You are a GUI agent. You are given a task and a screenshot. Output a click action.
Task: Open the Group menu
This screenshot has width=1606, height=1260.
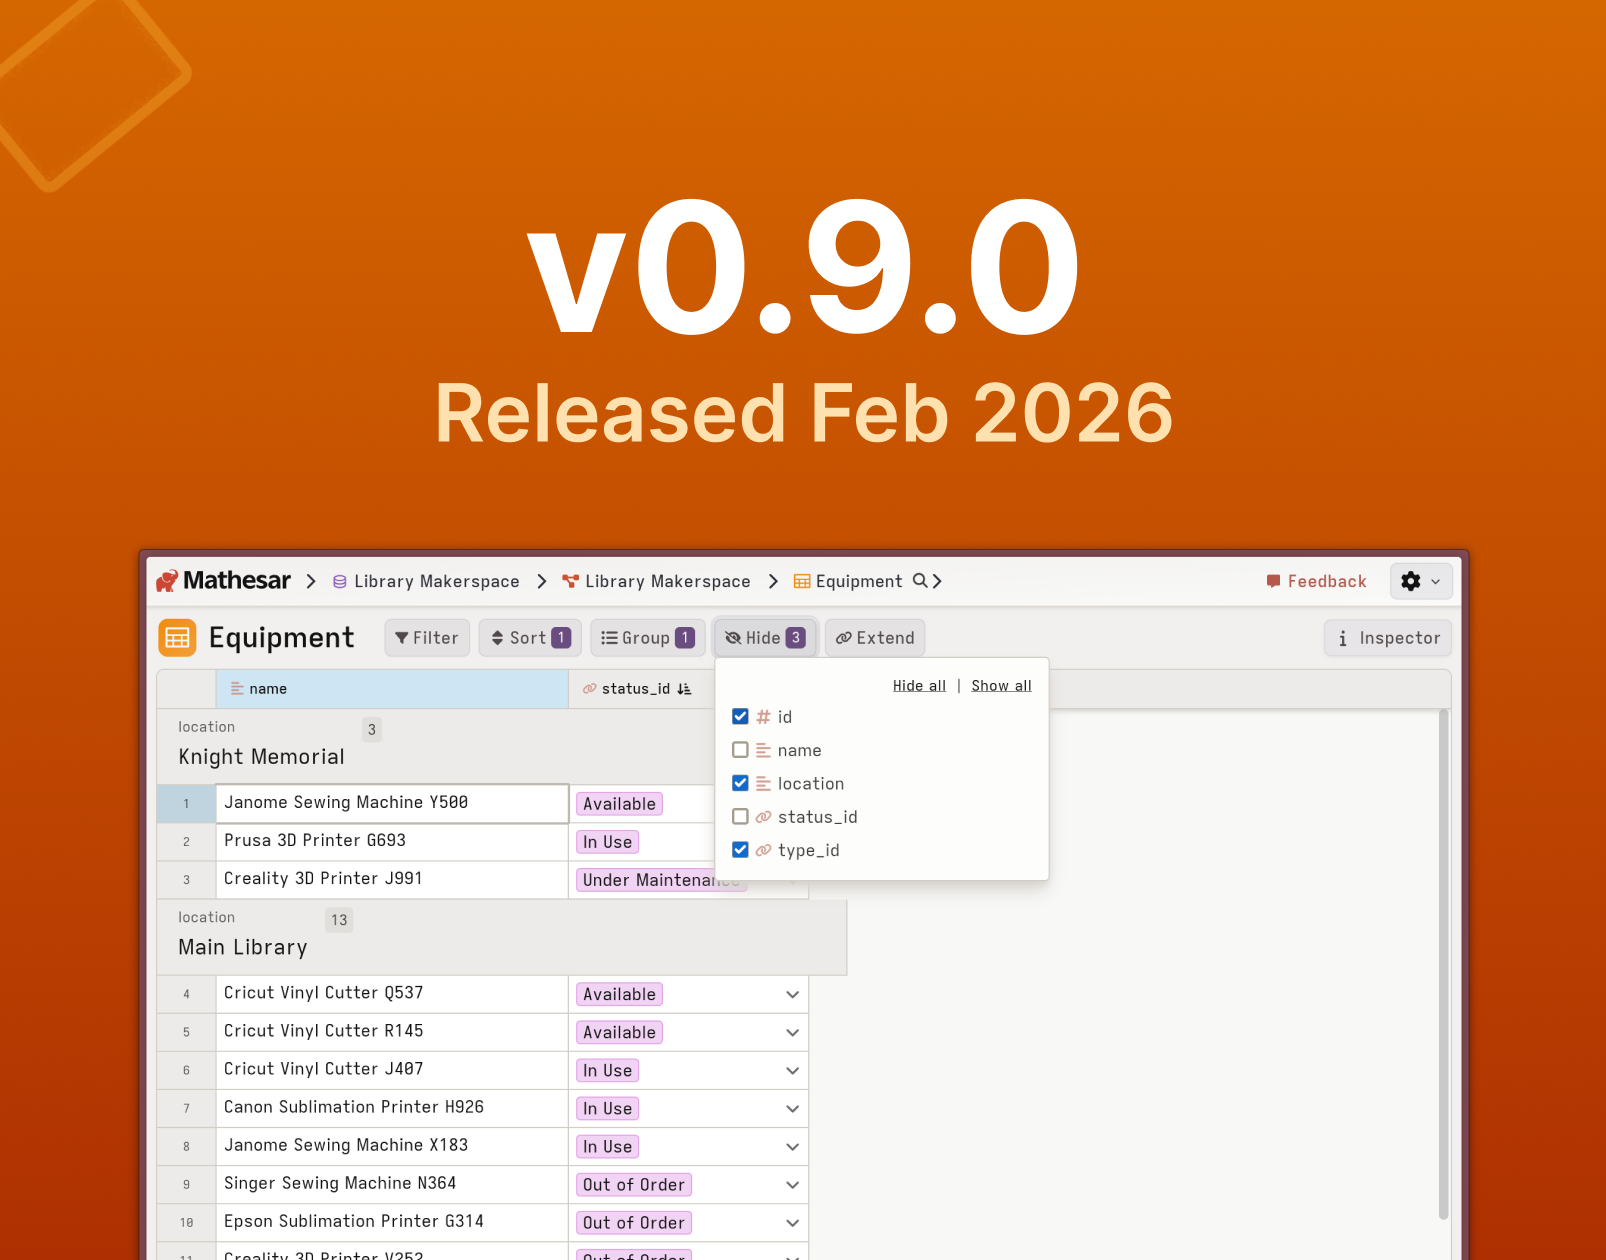tap(647, 638)
